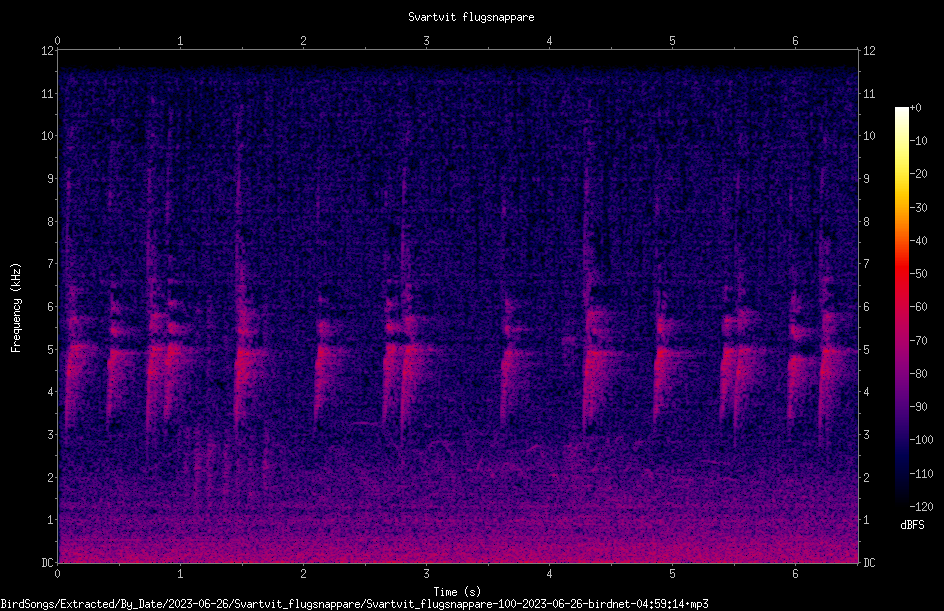Click the '-70' colorbar label

(x=918, y=341)
